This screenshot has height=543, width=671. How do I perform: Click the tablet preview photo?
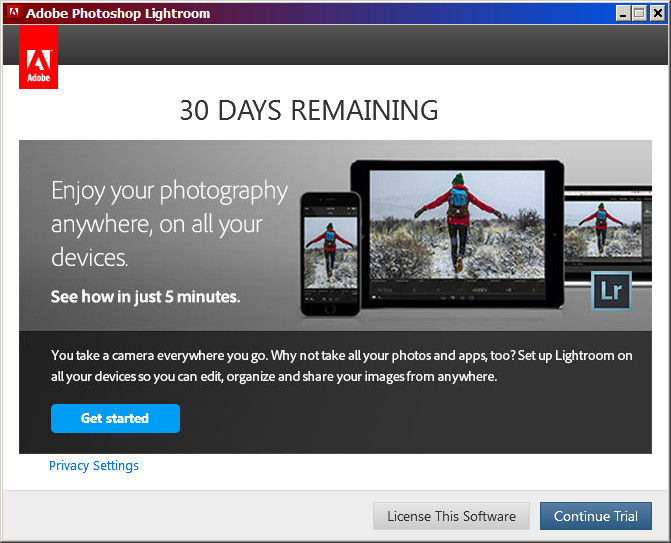pos(457,224)
